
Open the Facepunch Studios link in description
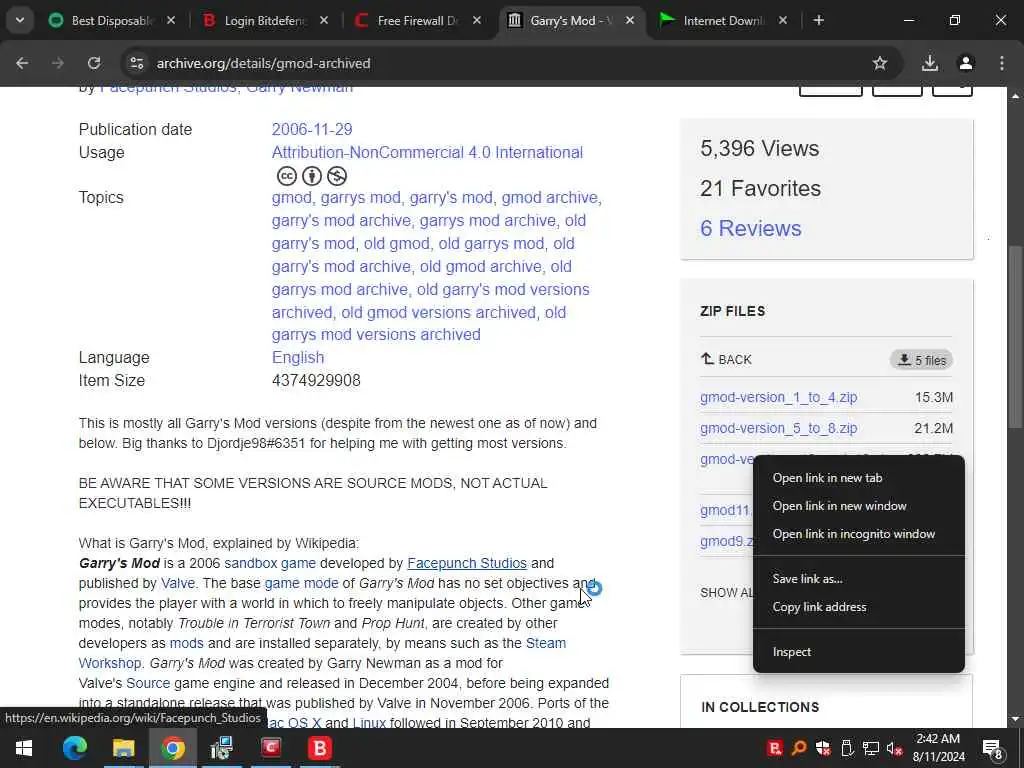467,563
